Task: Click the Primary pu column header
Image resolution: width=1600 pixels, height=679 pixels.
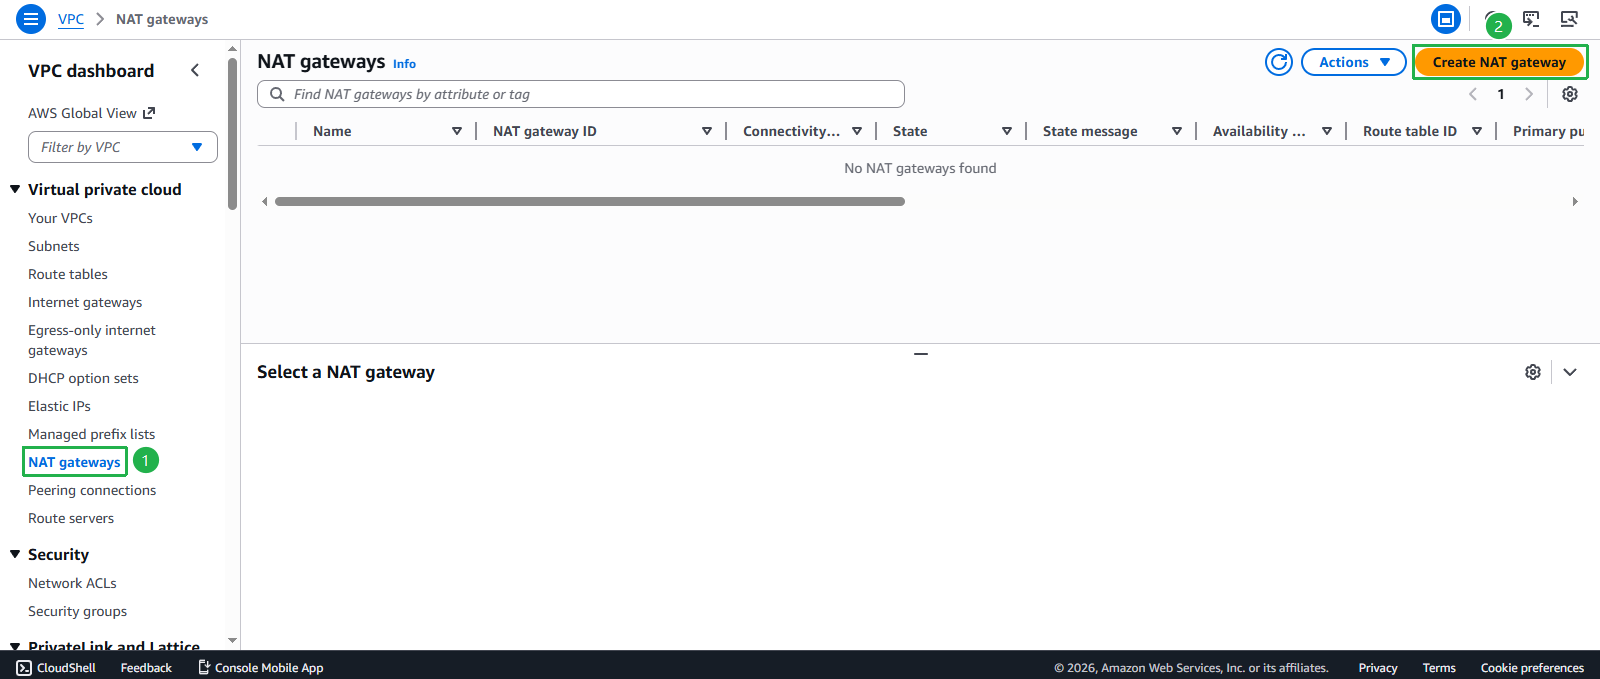Action: click(x=1548, y=131)
